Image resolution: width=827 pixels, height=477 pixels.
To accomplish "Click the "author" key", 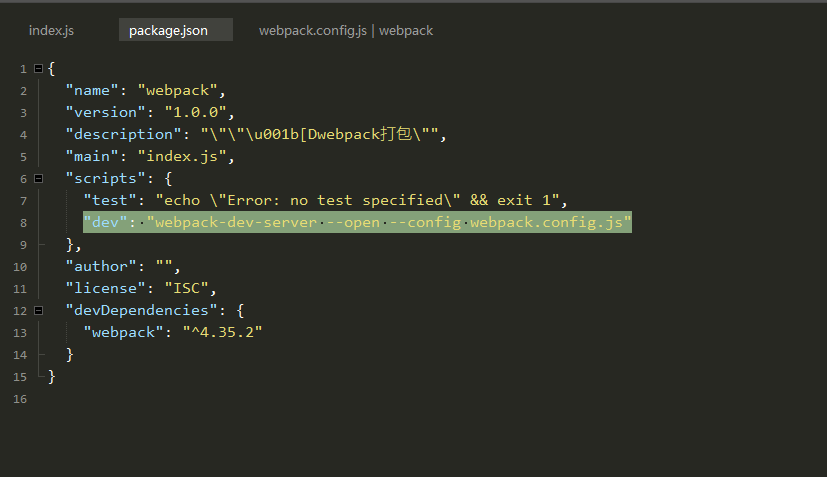I will (101, 266).
